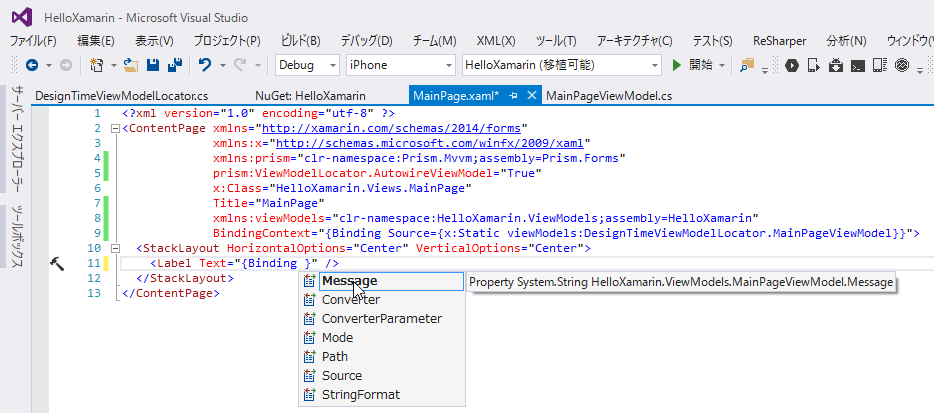Click the New Project toolbar icon

point(96,65)
